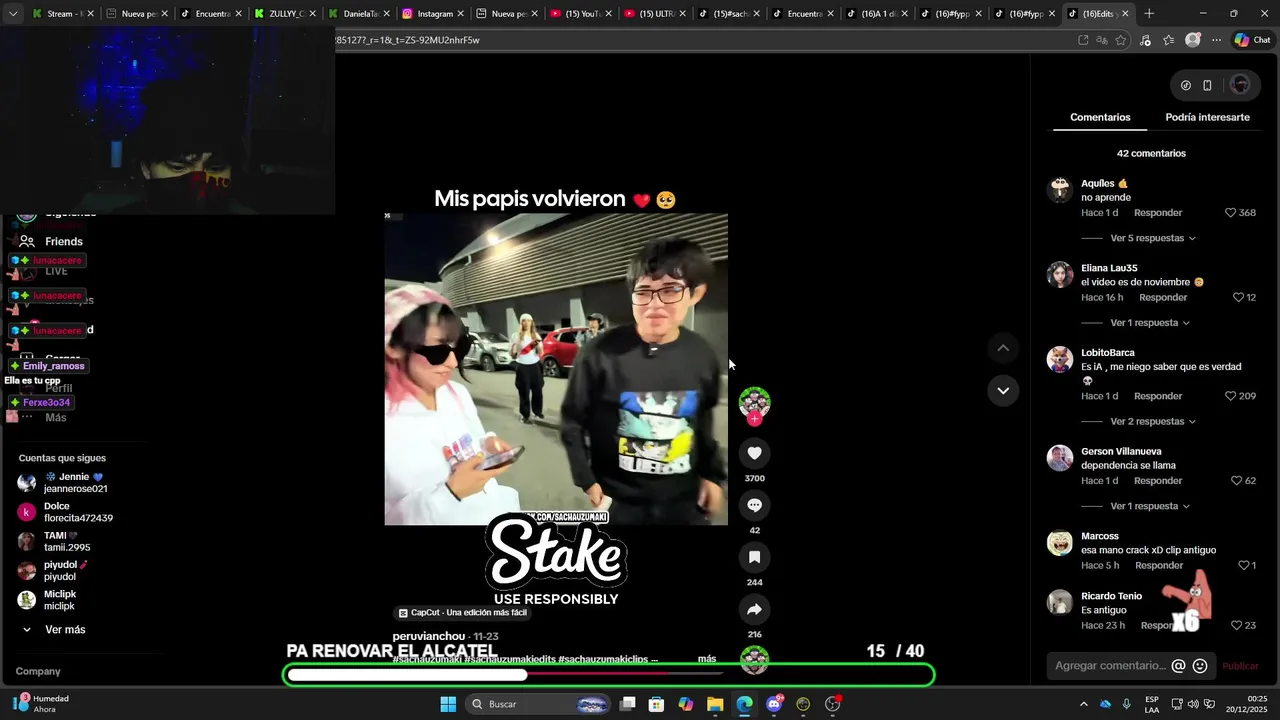The image size is (1280, 720).
Task: Show hidden system tray icons chevron
Action: (1083, 704)
